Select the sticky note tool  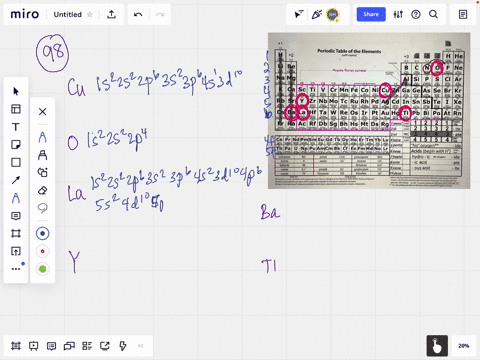tap(16, 145)
